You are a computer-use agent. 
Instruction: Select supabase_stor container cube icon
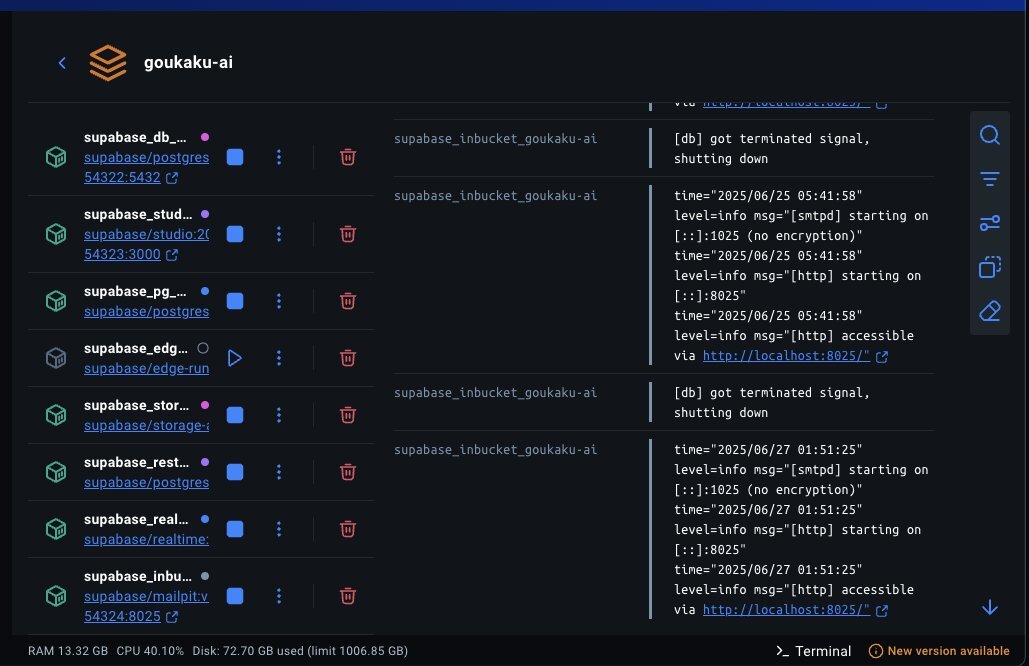tap(56, 415)
